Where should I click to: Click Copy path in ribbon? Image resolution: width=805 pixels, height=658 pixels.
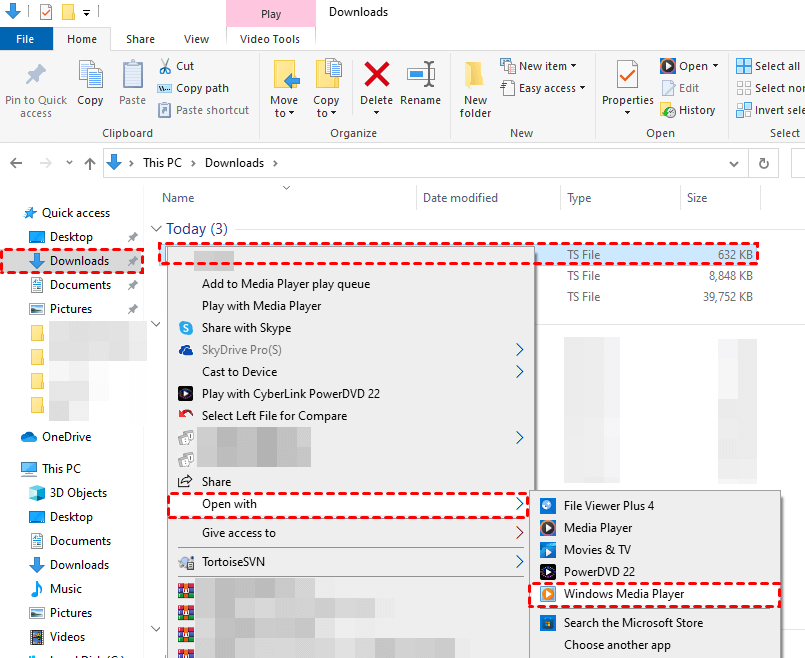(193, 88)
